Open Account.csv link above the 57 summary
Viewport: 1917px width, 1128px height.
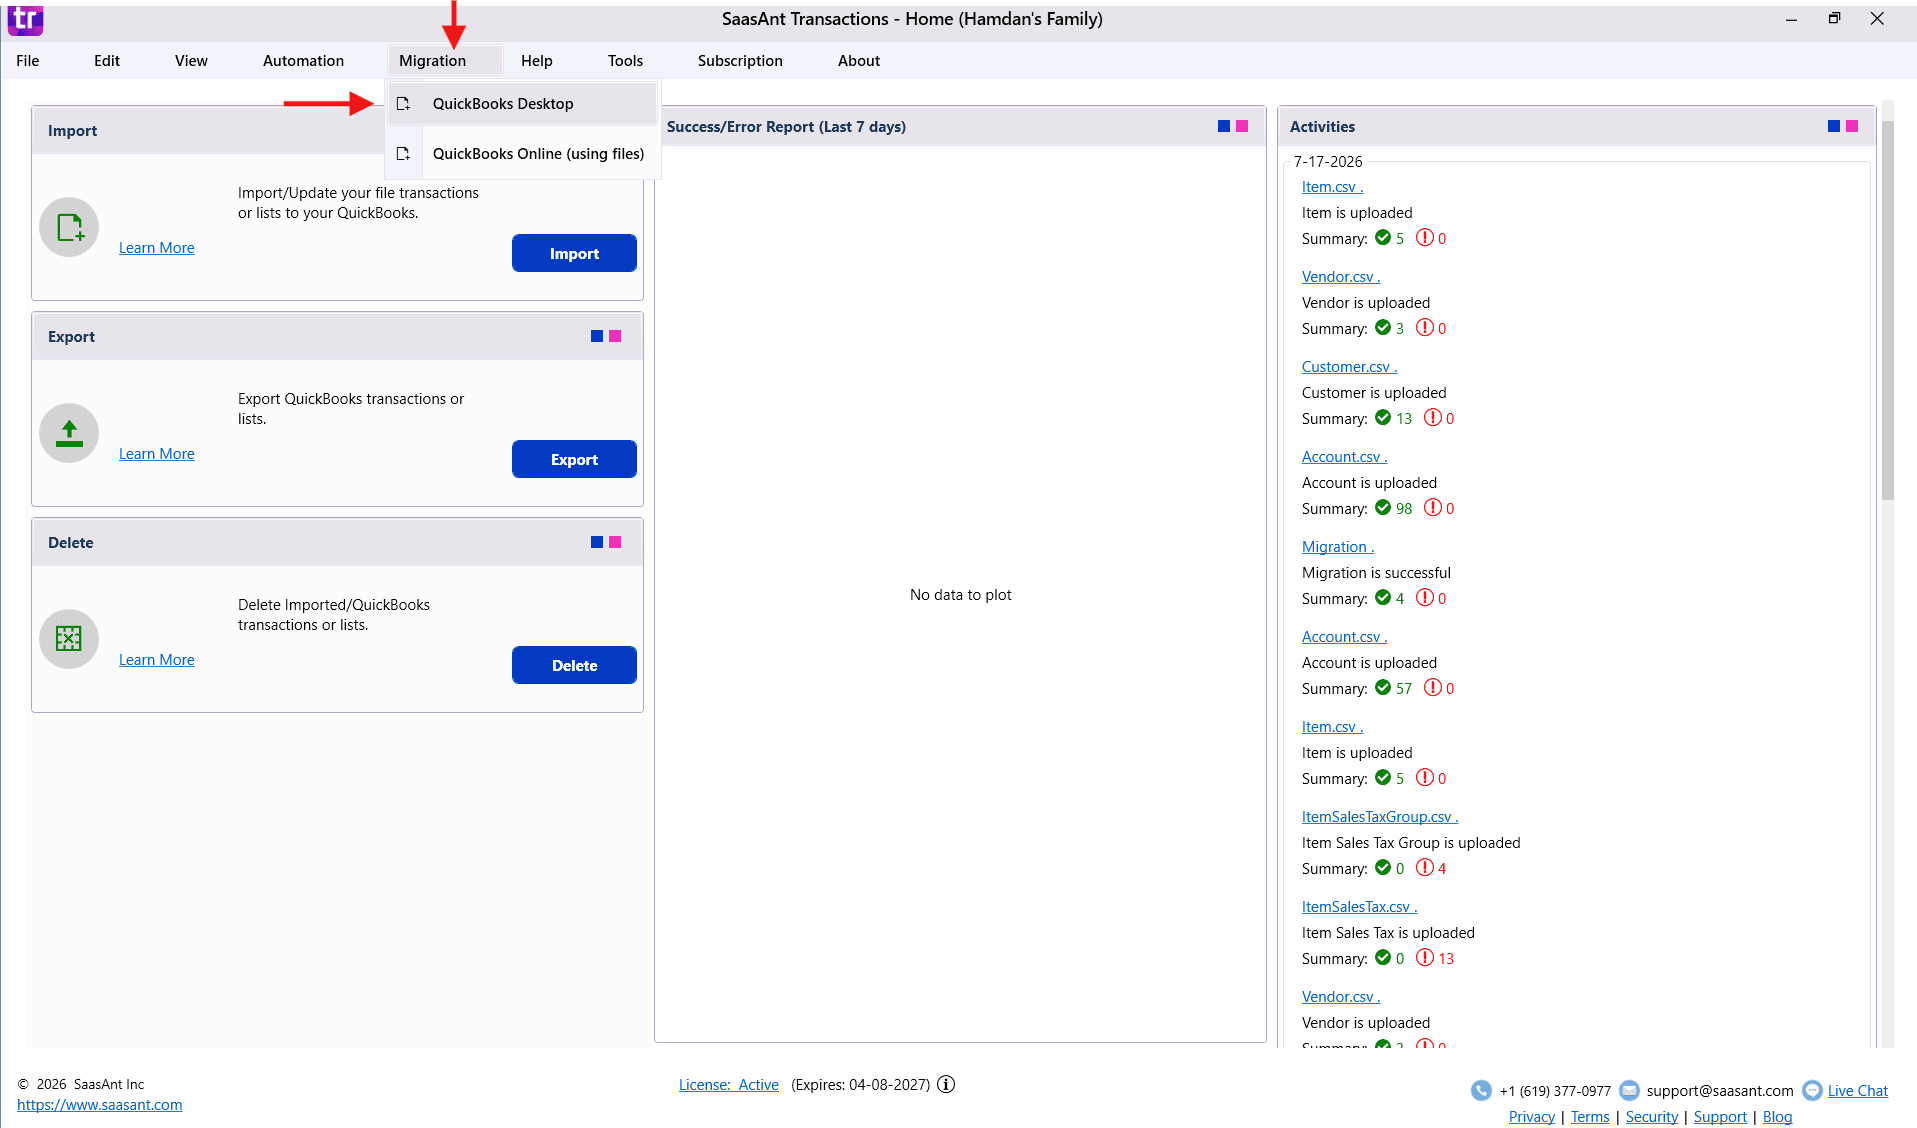click(x=1344, y=637)
